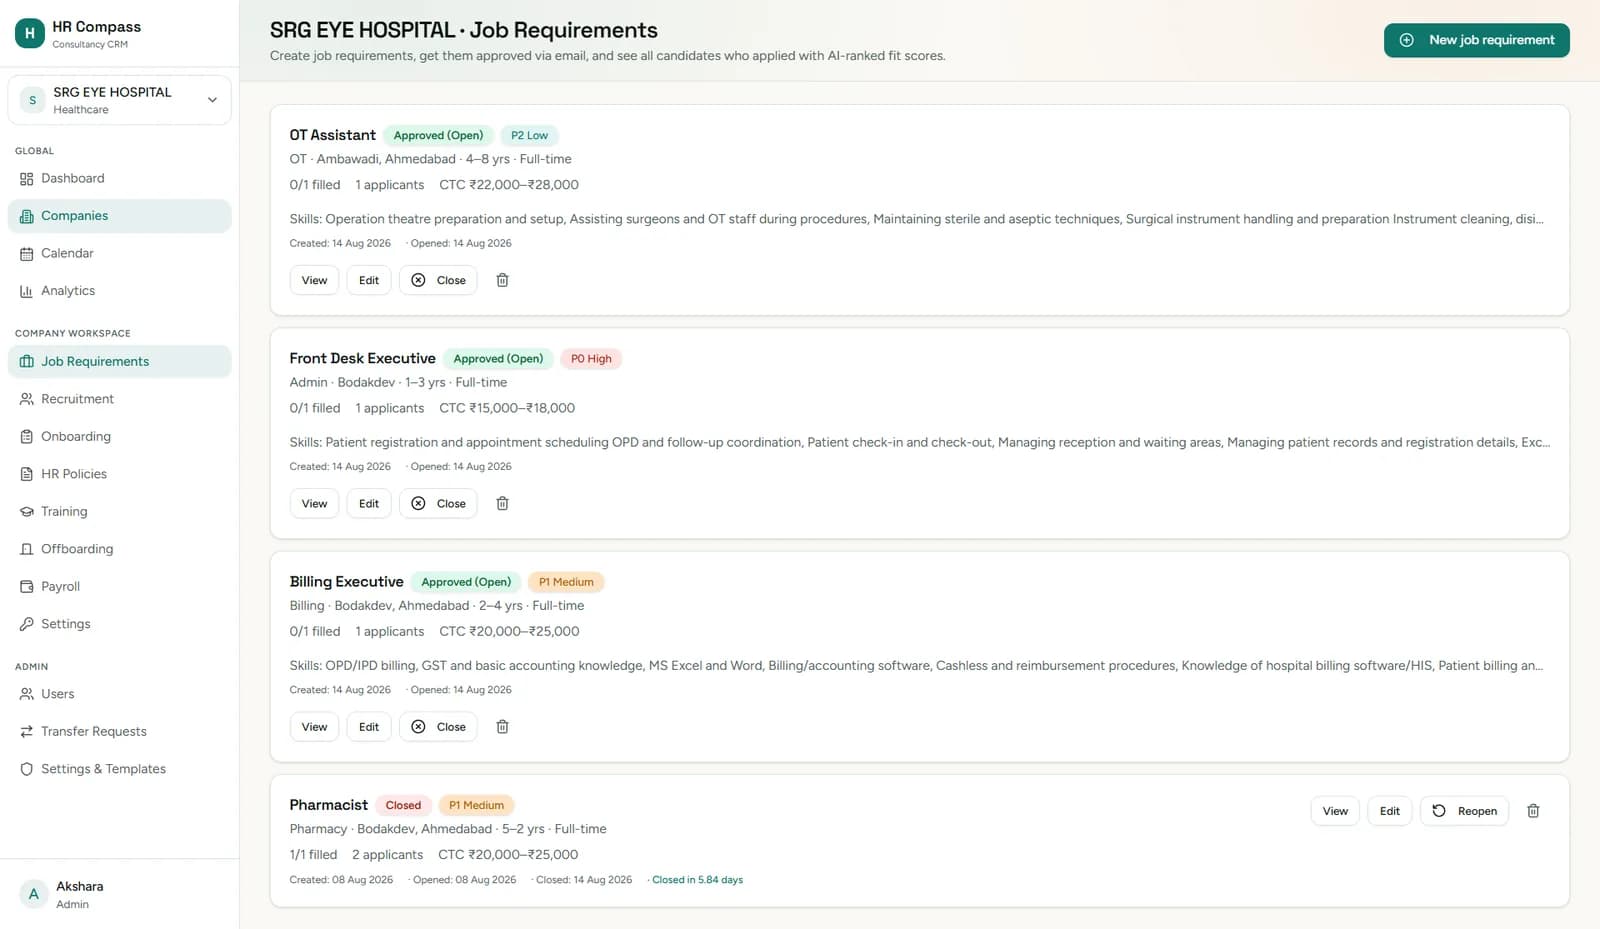Edit the Front Desk Executive requirement
This screenshot has width=1600, height=929.
pos(369,504)
